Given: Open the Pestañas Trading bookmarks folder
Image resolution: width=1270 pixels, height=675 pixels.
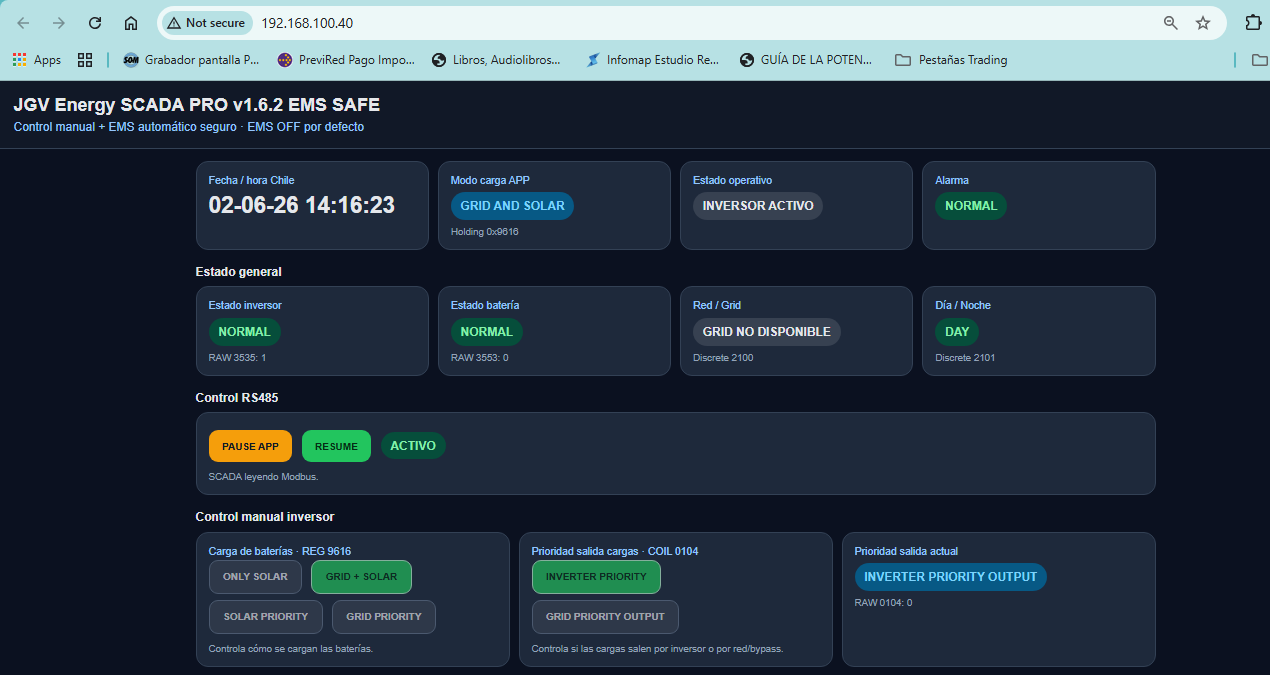Looking at the screenshot, I should (x=951, y=60).
